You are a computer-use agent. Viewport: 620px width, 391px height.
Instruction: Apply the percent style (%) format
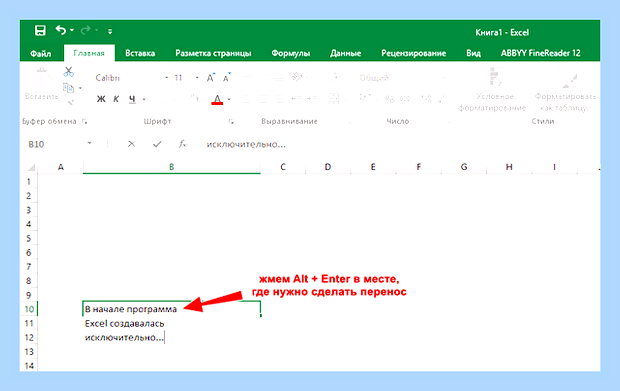pyautogui.click(x=389, y=99)
